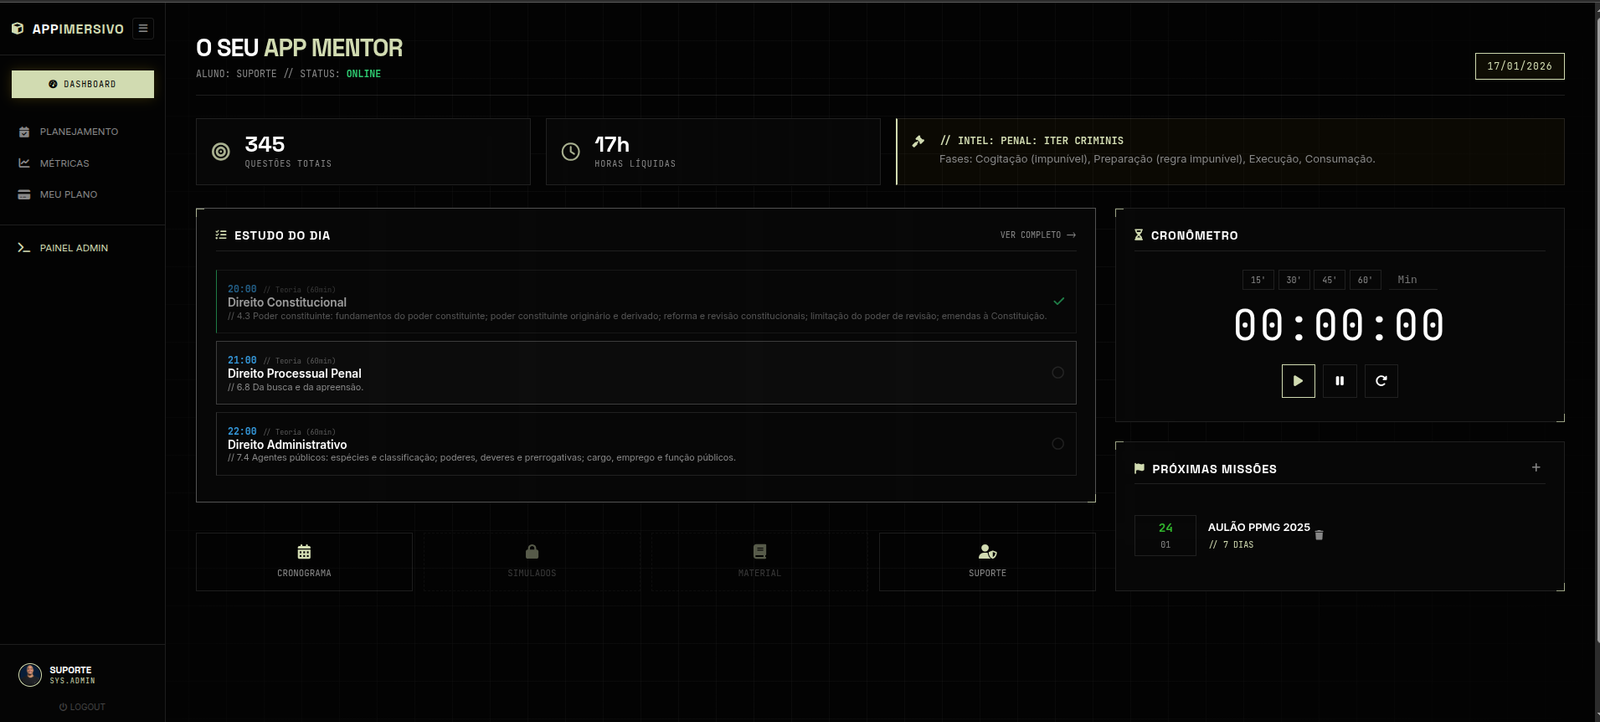Mark Direito Administrativo as done
Screen dimensions: 1600x722
[1058, 444]
